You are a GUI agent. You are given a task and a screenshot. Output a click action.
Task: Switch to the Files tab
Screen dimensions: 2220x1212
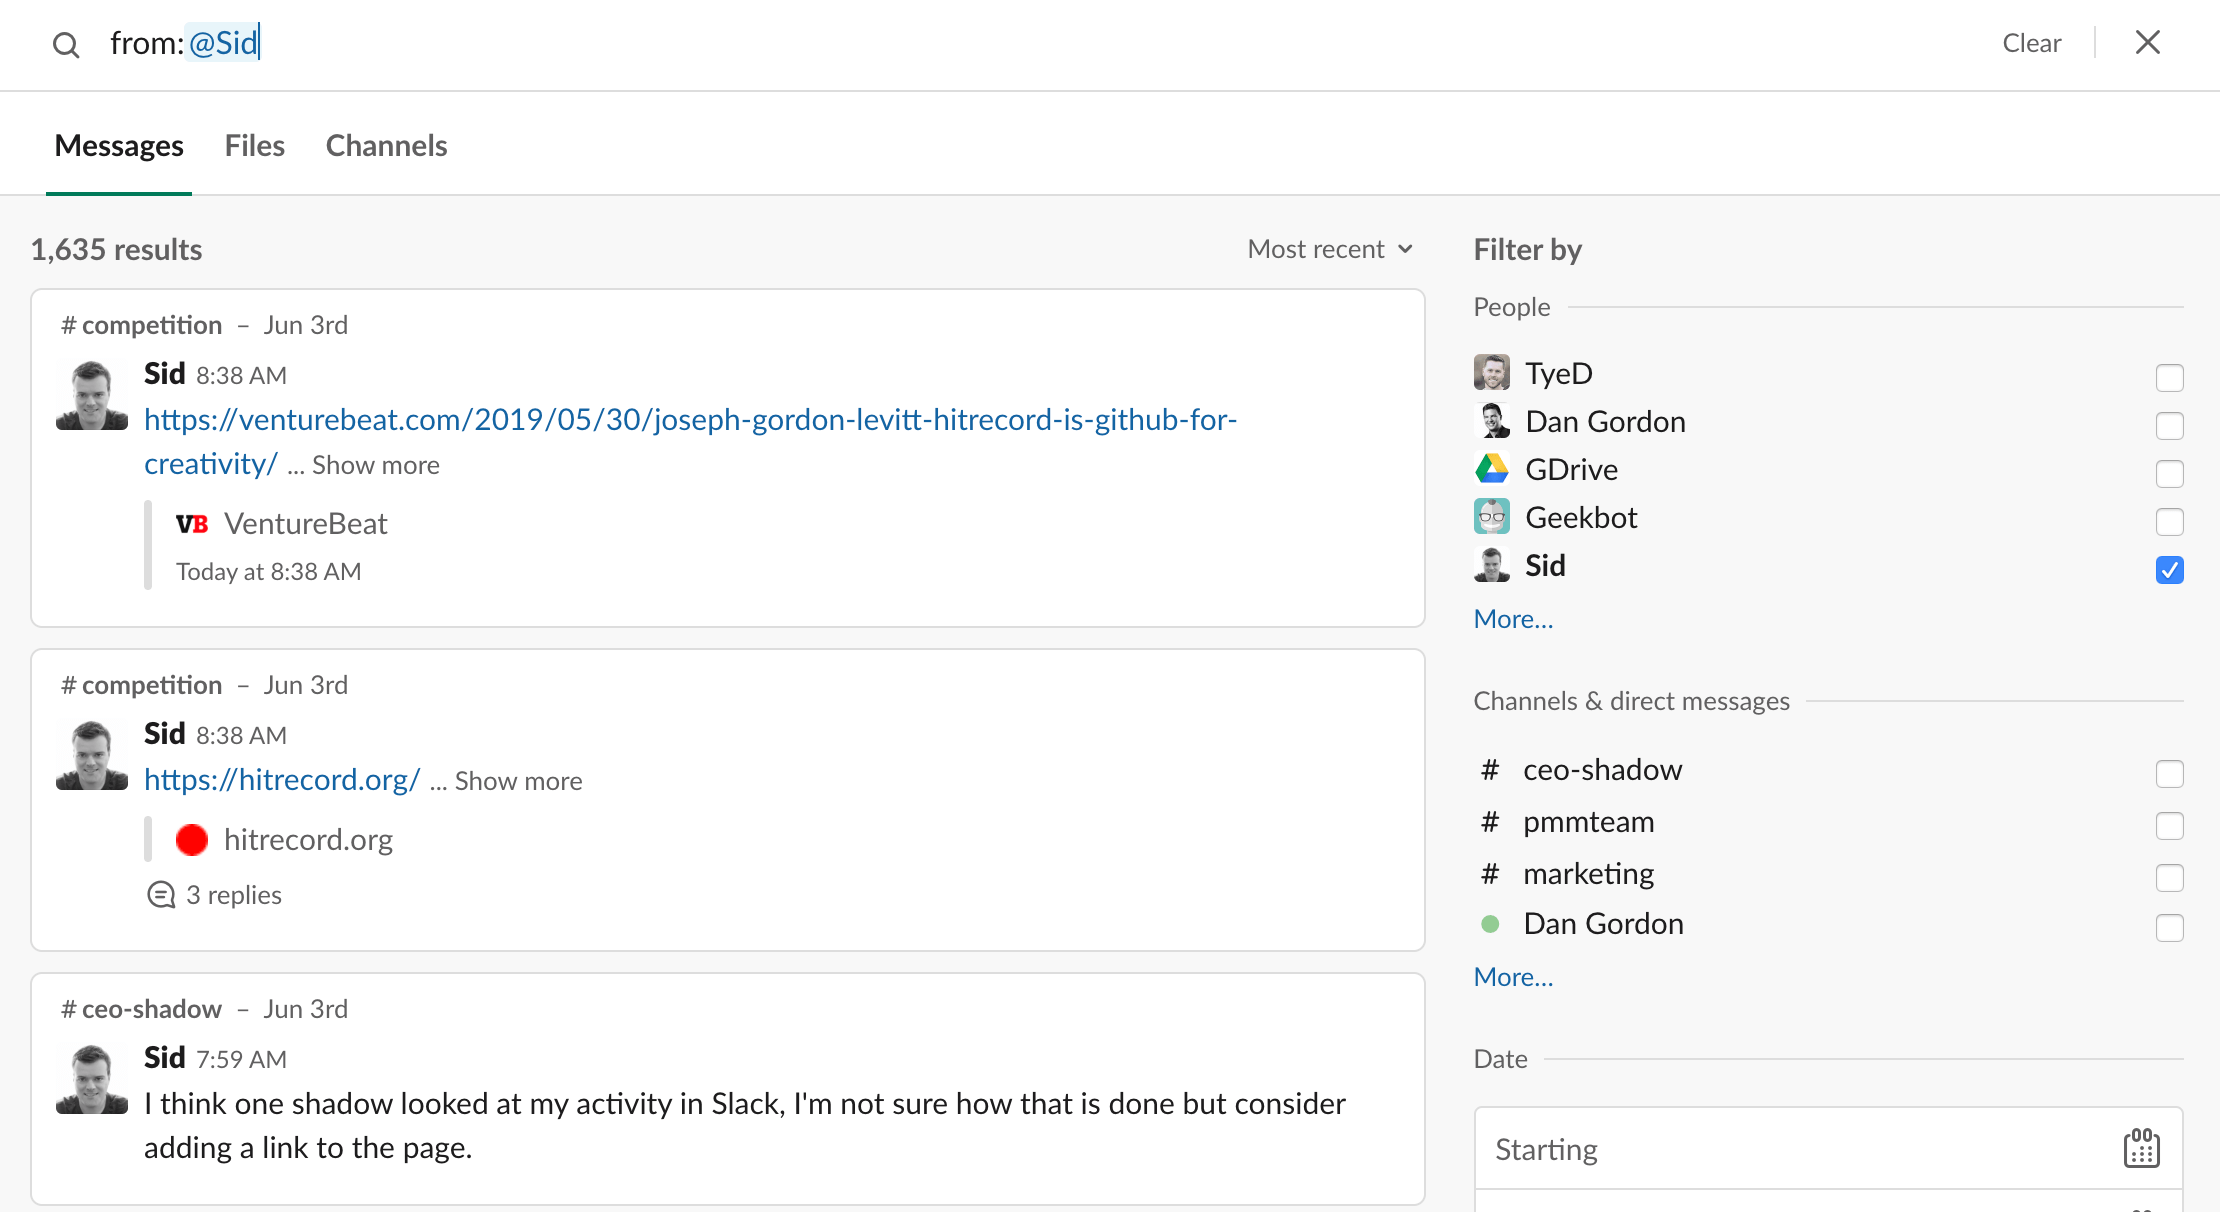click(x=252, y=145)
